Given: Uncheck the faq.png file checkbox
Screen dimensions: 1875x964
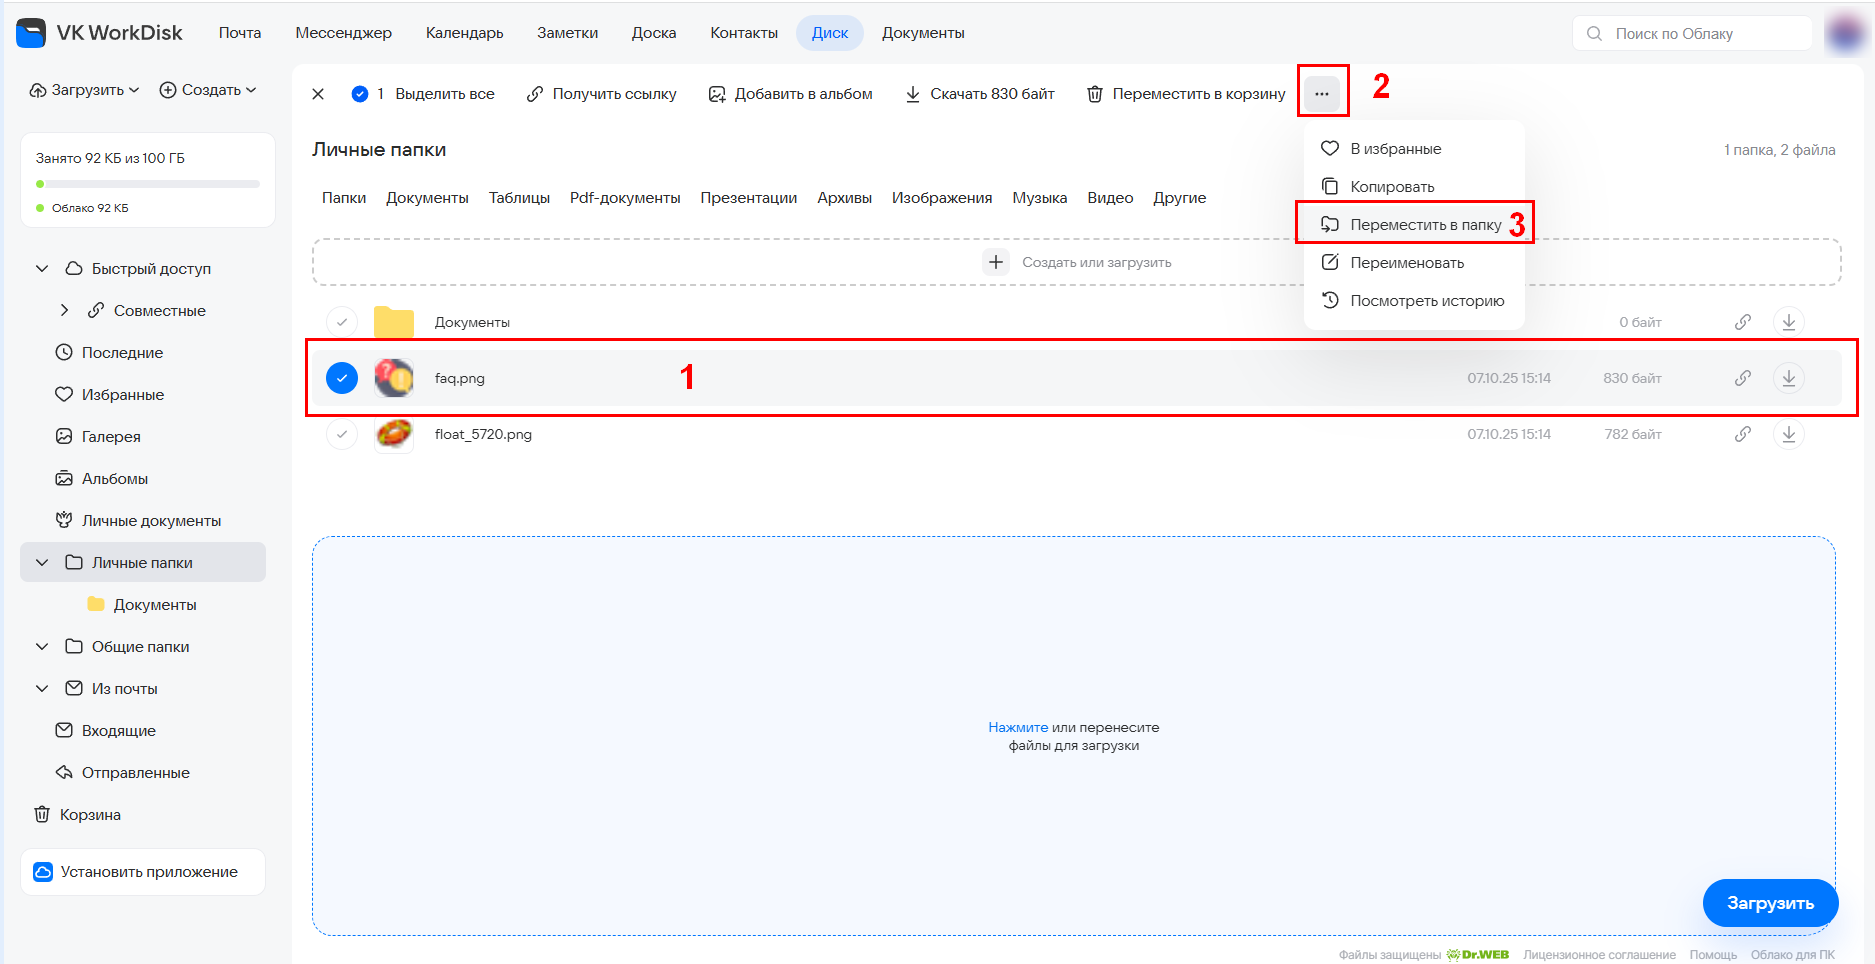Looking at the screenshot, I should [342, 378].
